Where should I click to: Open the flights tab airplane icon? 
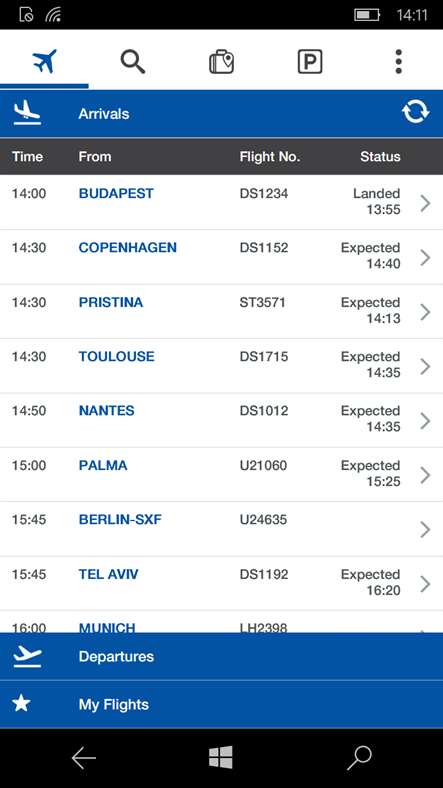pos(44,61)
